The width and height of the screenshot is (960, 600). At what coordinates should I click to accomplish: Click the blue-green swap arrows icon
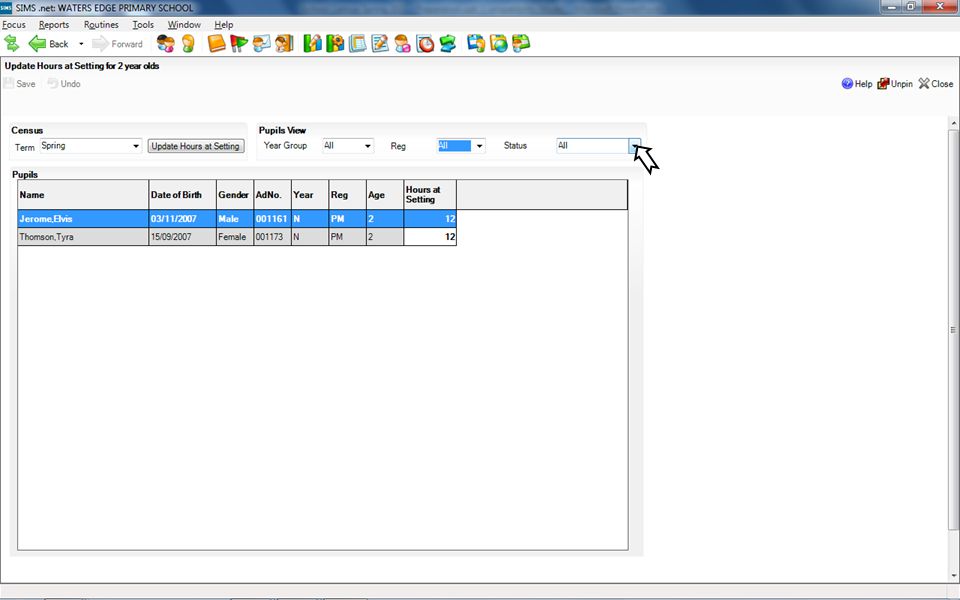point(448,43)
